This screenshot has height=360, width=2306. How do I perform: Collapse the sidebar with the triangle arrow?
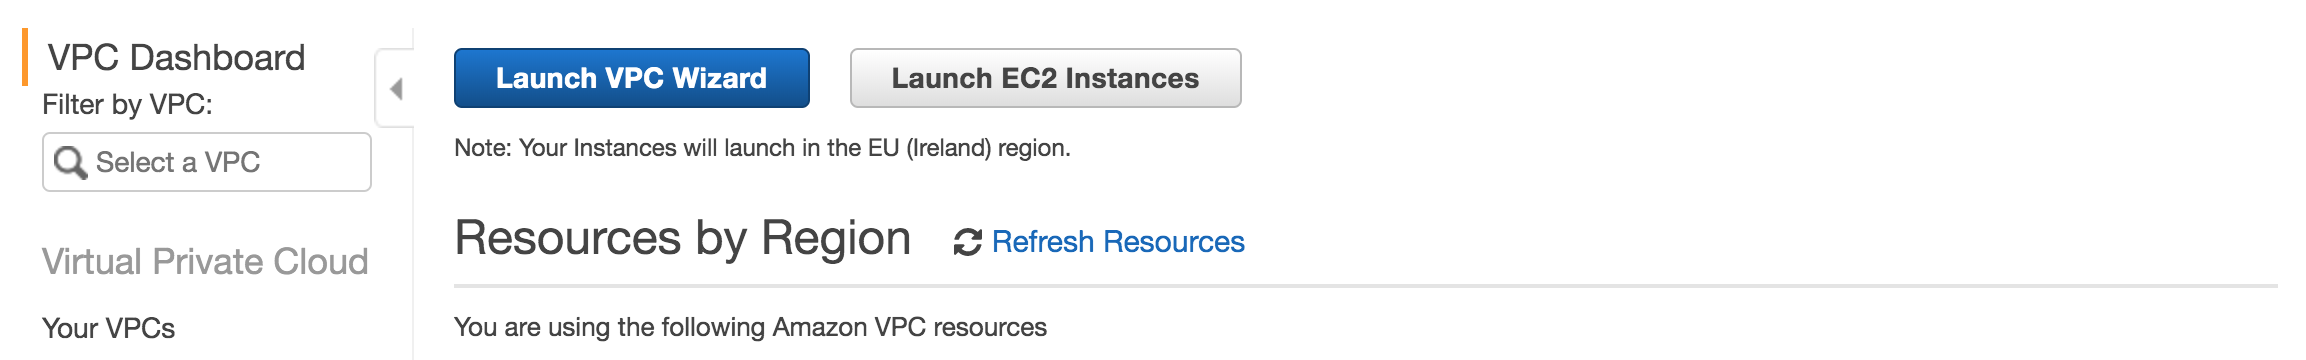pos(396,89)
